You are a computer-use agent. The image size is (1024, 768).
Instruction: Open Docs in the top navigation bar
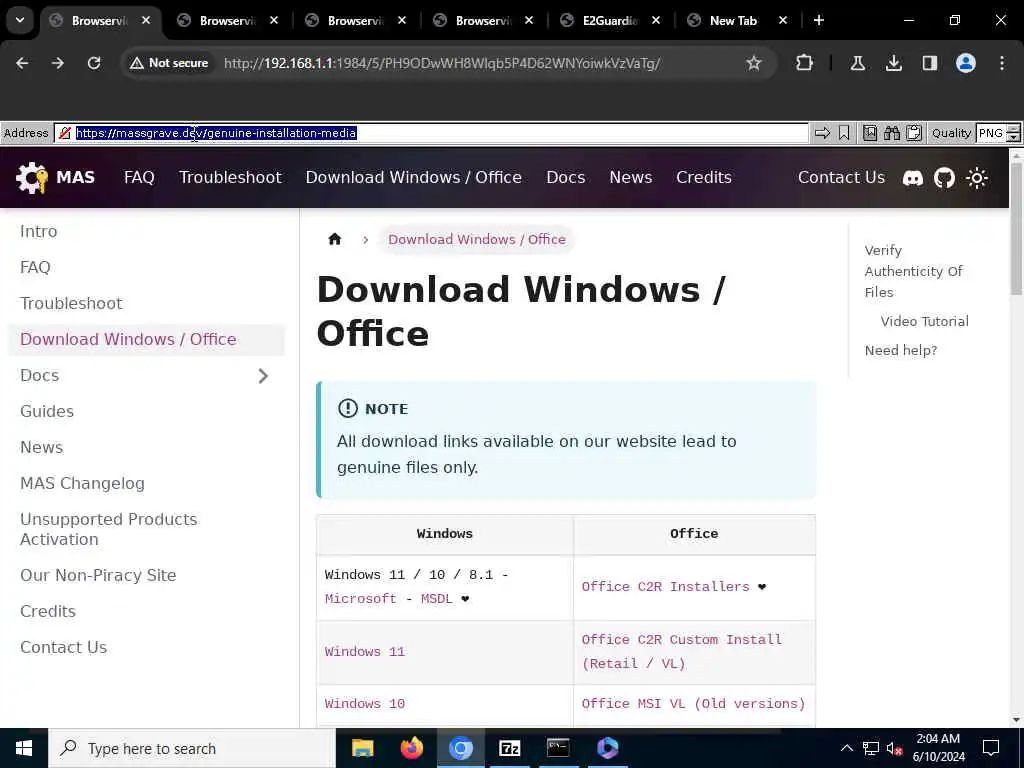566,178
